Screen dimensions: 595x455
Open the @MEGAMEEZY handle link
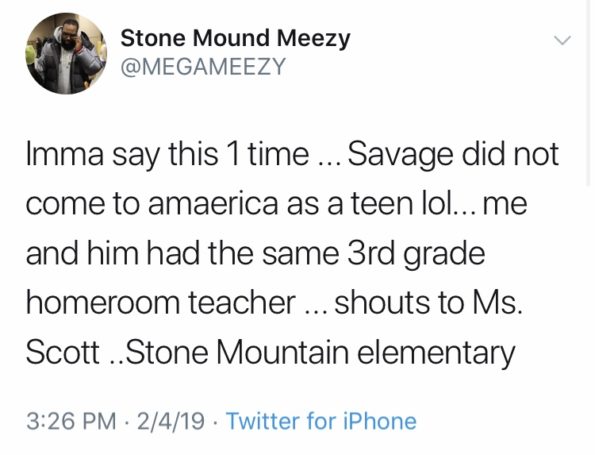point(203,67)
